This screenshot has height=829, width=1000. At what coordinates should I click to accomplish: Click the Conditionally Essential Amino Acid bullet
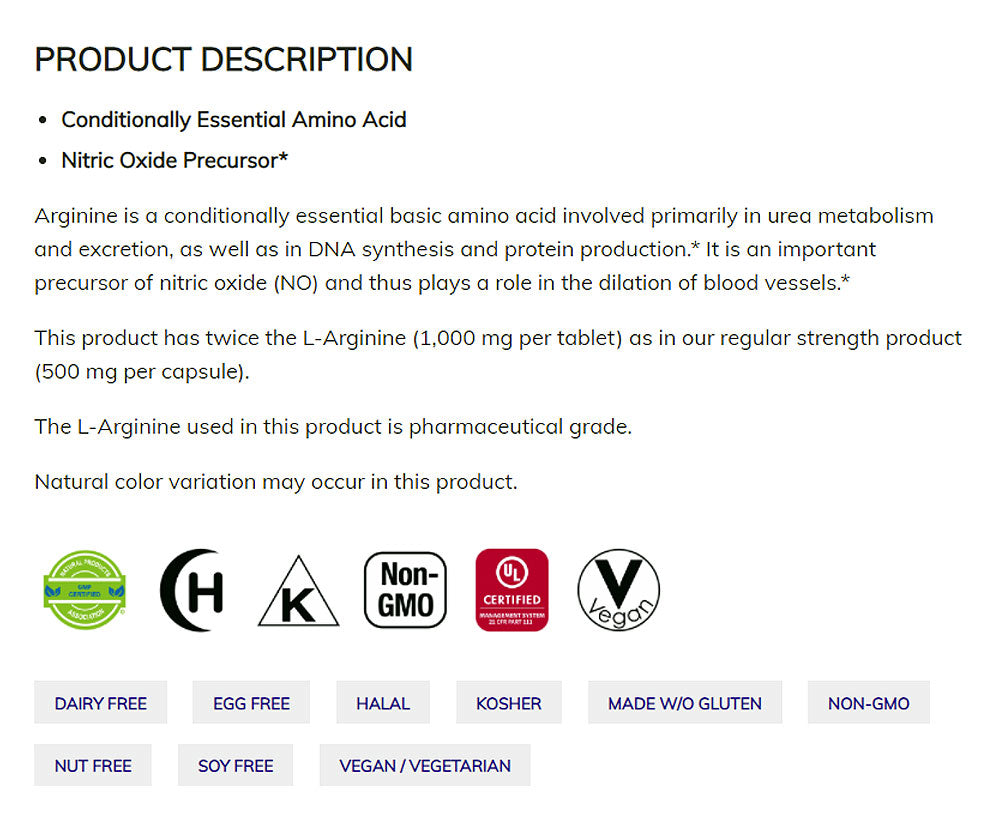[234, 120]
